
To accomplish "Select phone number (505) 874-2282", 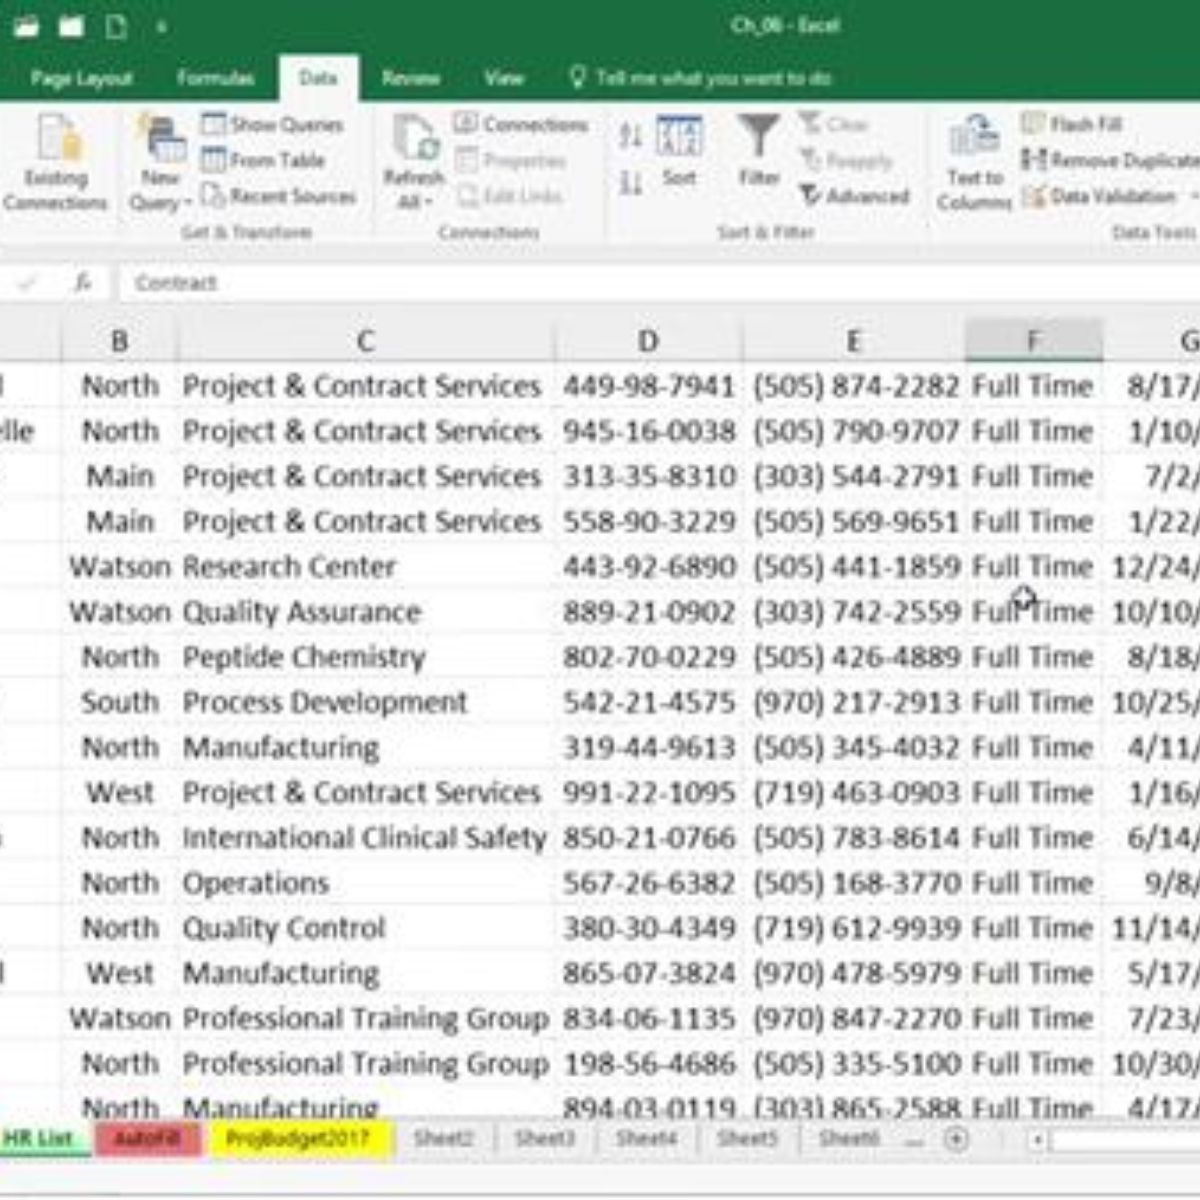I will click(x=853, y=386).
